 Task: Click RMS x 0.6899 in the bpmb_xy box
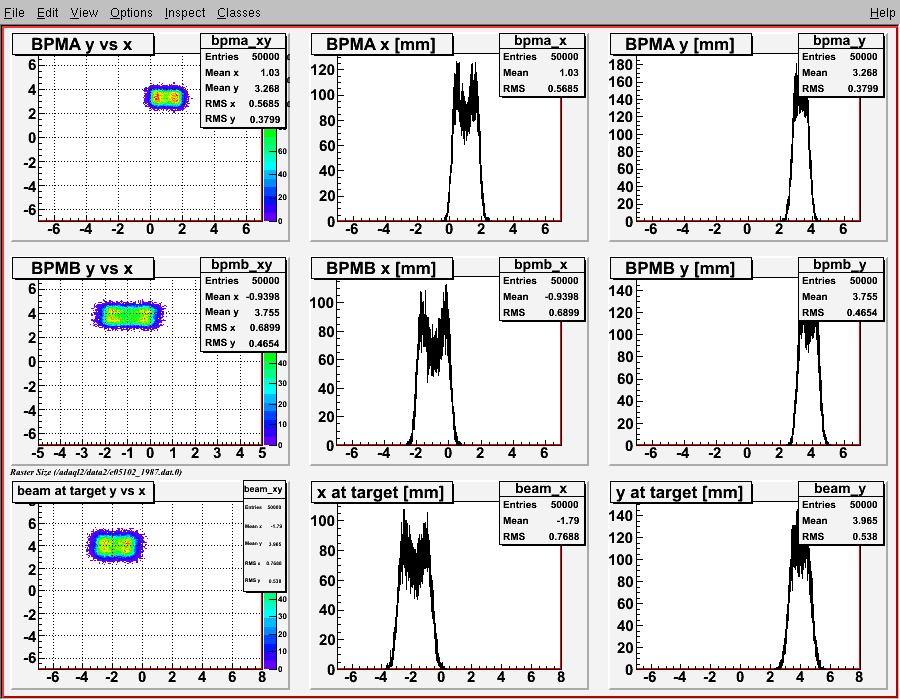point(243,328)
